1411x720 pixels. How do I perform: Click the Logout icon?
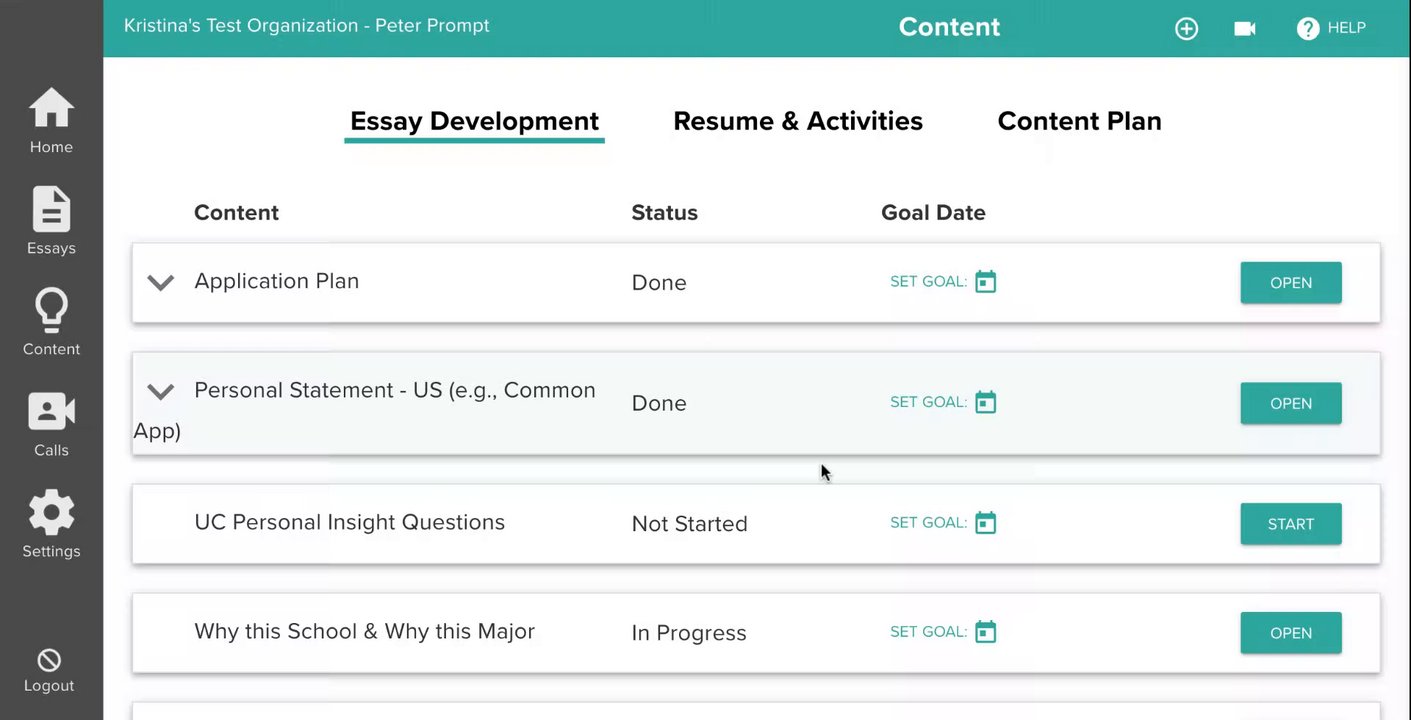click(49, 661)
